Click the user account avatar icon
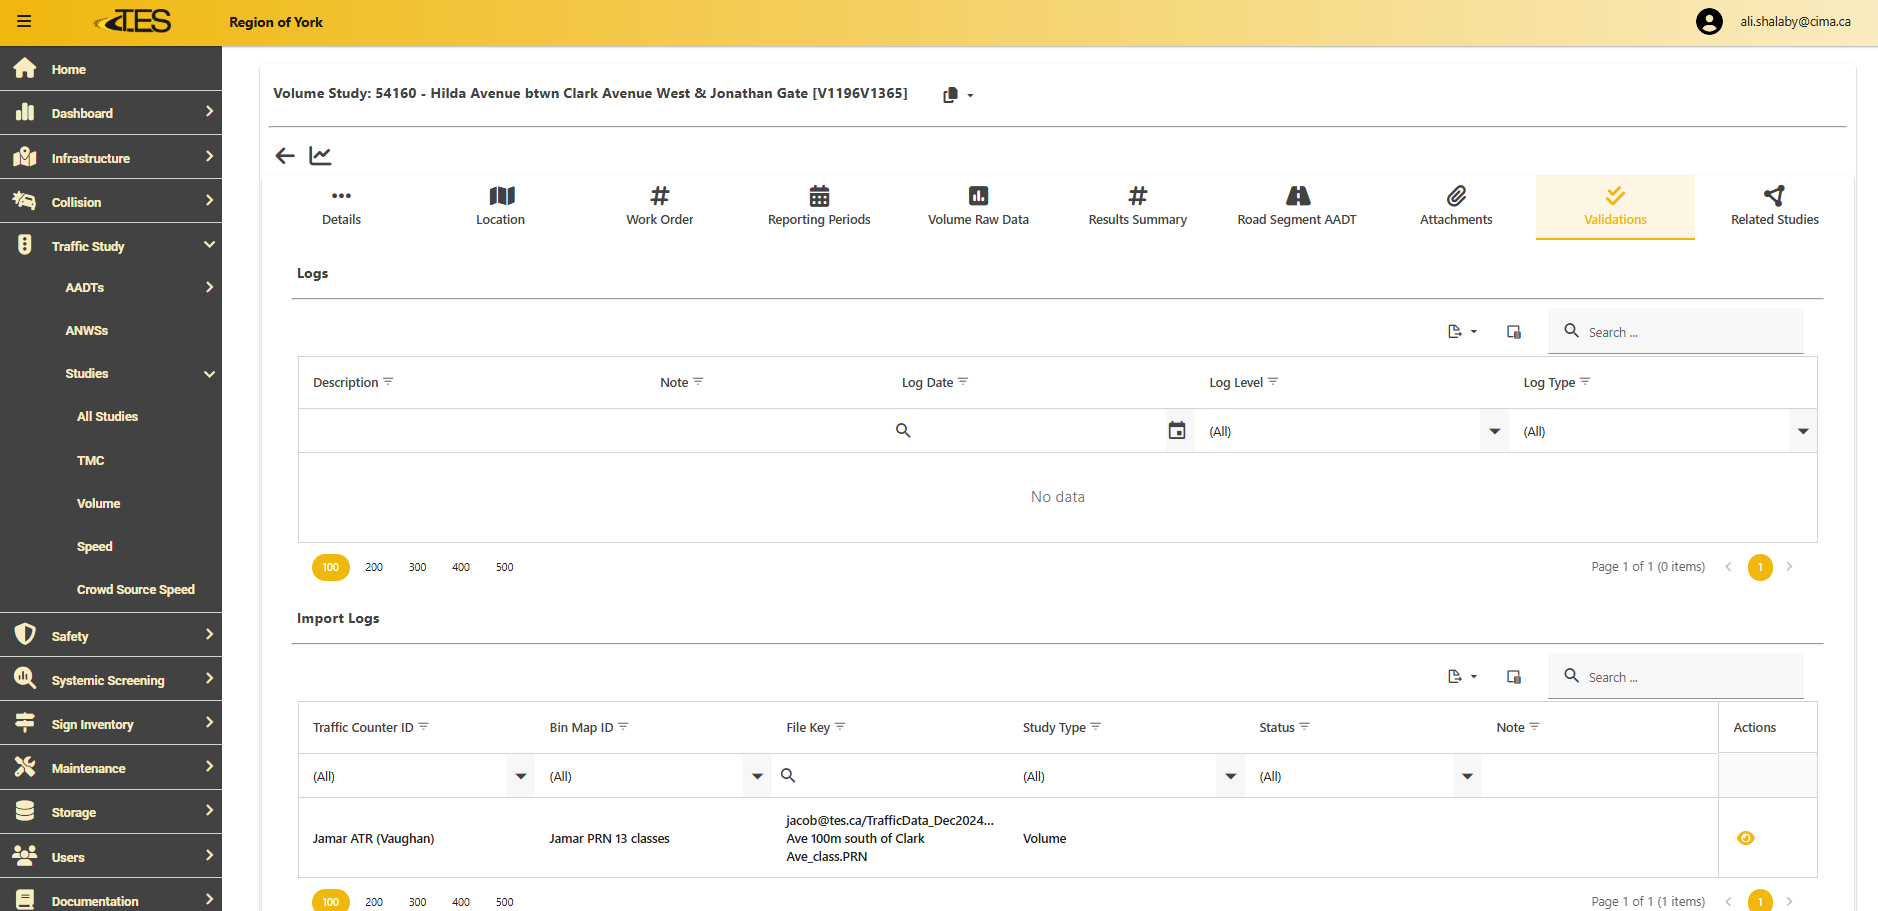 coord(1709,21)
